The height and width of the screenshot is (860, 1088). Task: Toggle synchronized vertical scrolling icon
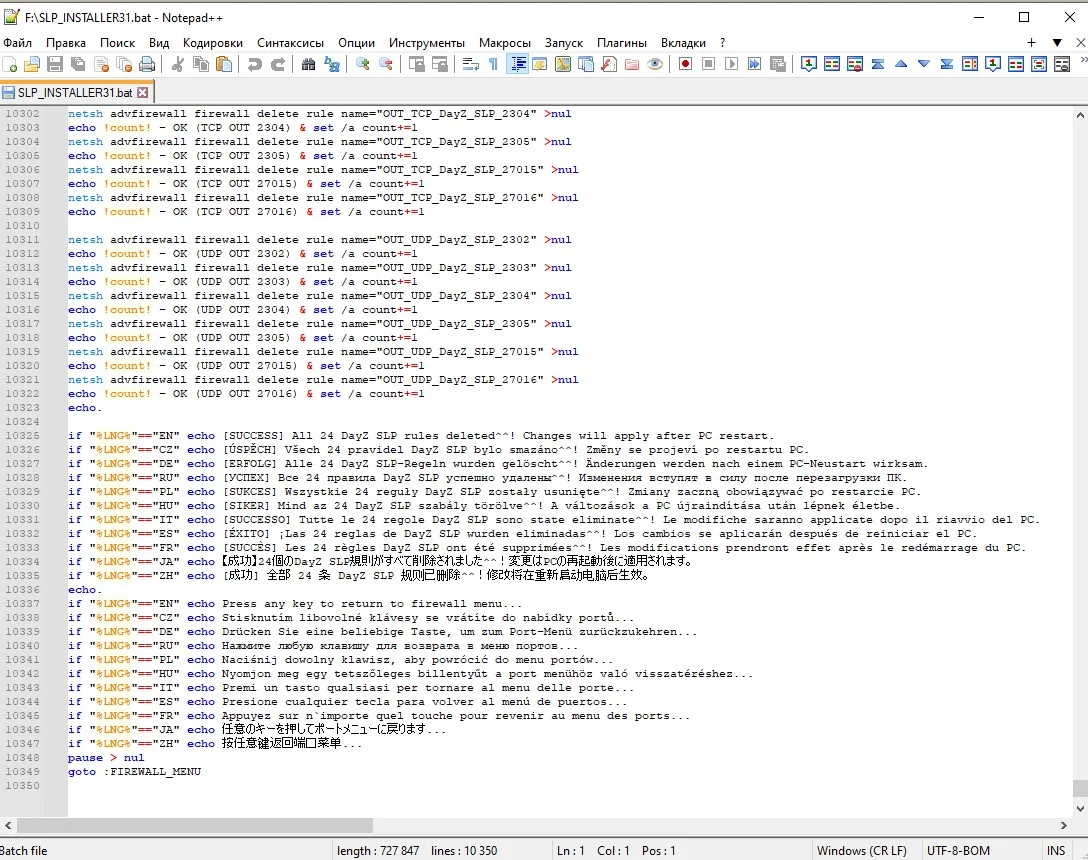click(416, 65)
